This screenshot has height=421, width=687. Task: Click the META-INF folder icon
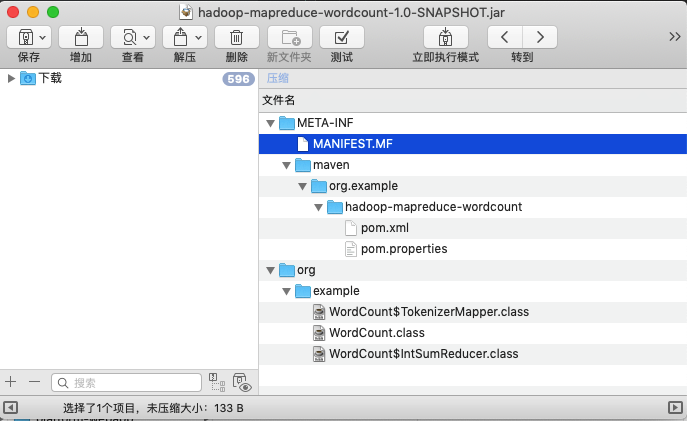coord(287,123)
